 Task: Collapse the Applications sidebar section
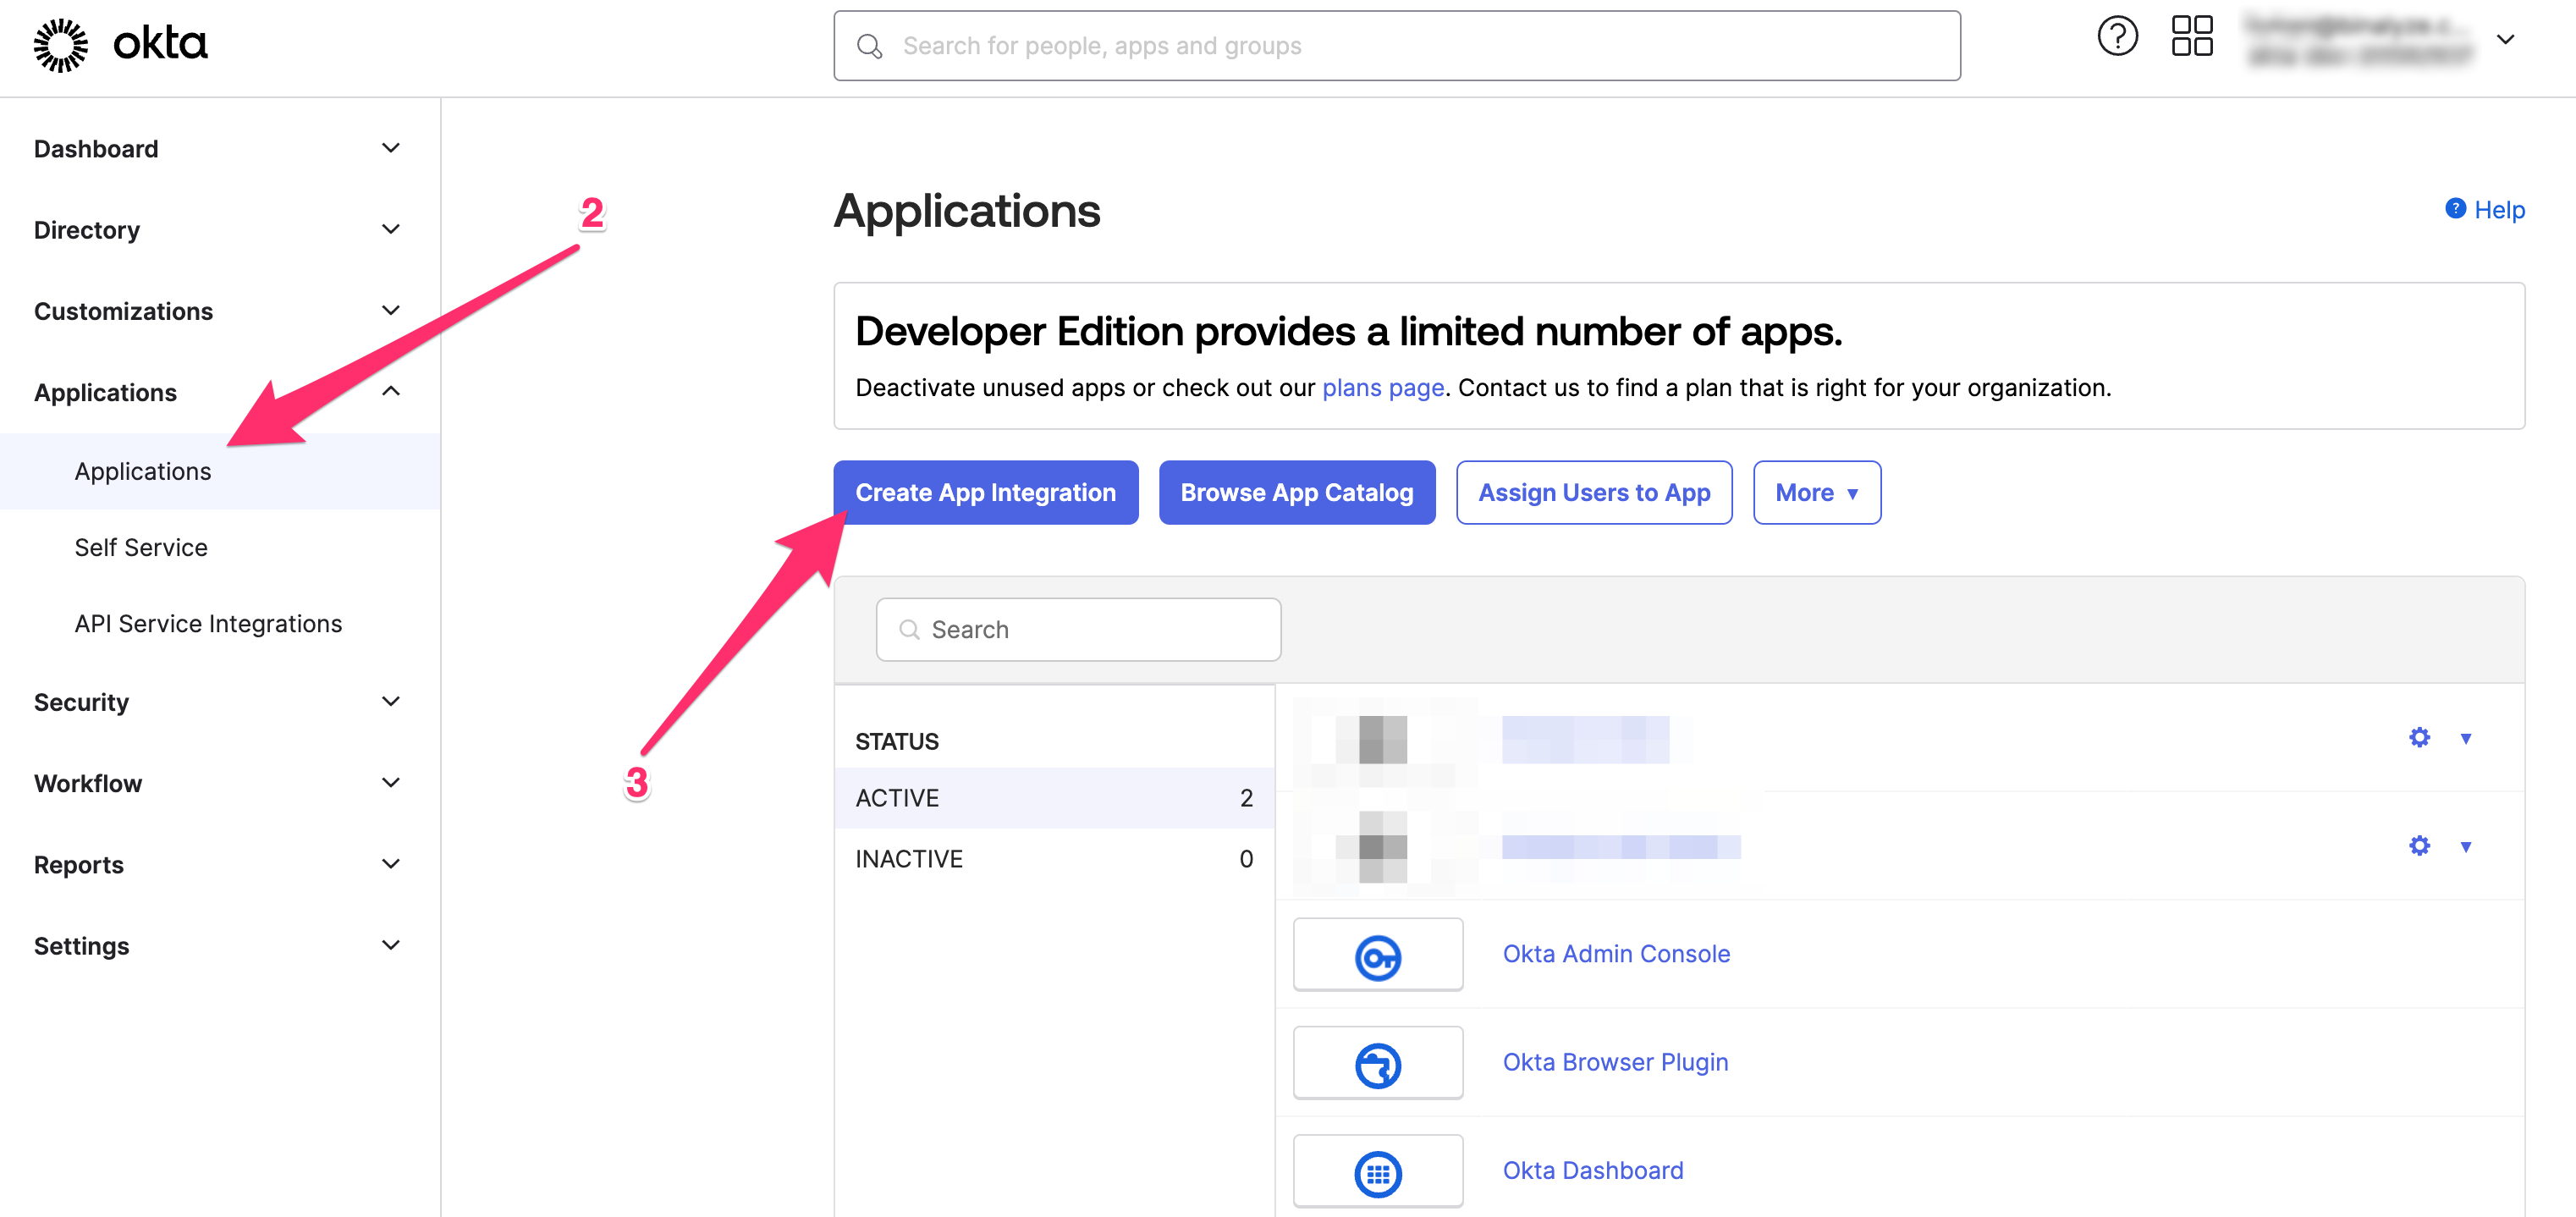point(390,392)
